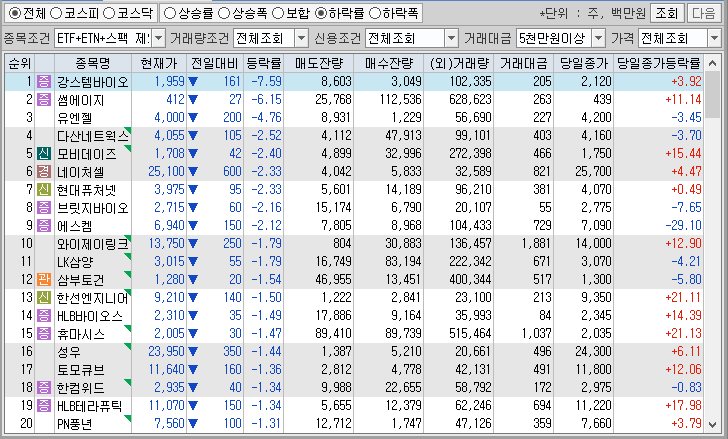Click 썸에이지 buy balance 112,536
The width and height of the screenshot is (728, 439).
[400, 100]
